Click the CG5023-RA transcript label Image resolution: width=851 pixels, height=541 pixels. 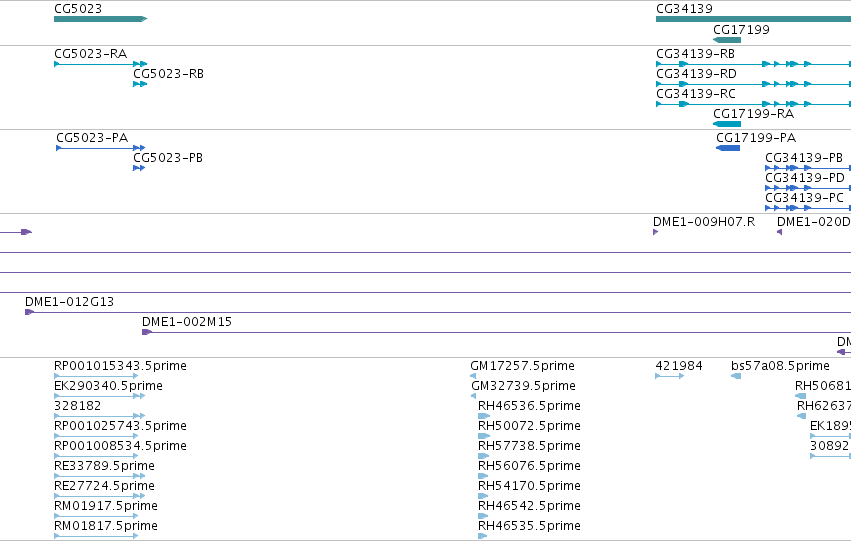tap(91, 54)
